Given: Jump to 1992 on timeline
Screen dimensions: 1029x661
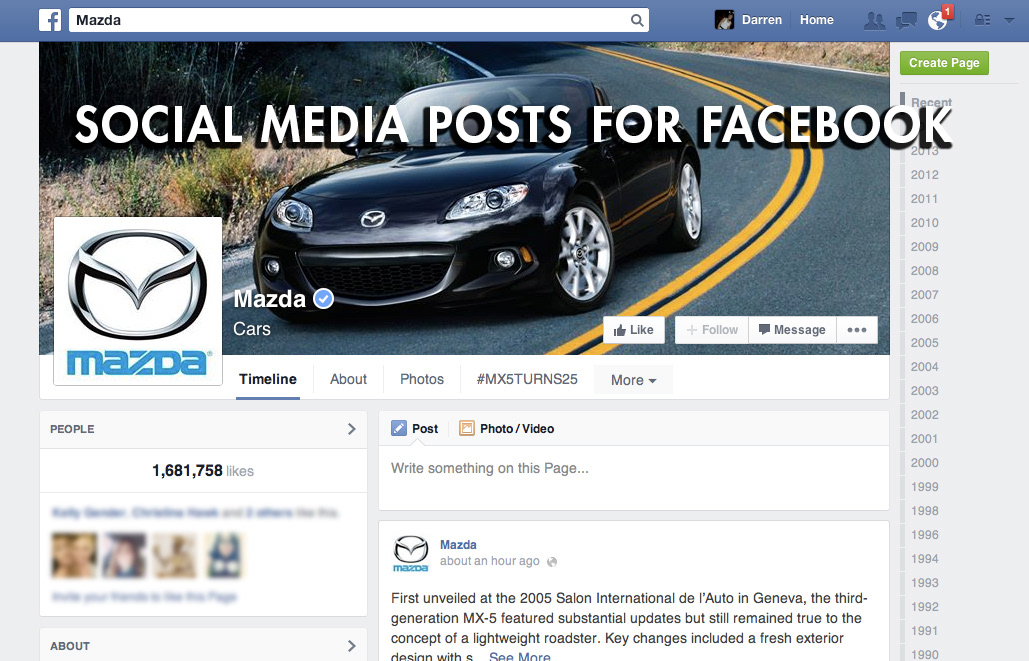Looking at the screenshot, I should click(925, 607).
